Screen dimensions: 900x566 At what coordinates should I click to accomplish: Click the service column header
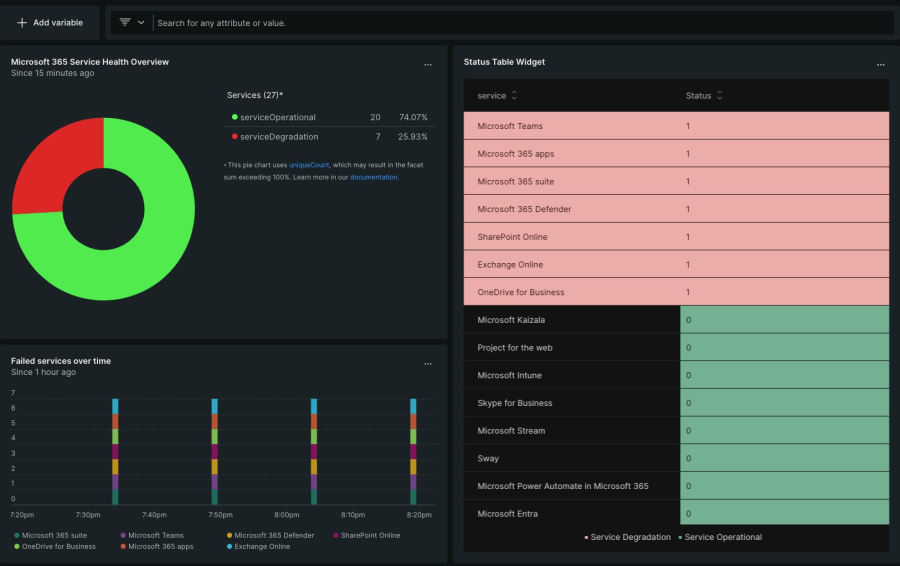(x=492, y=96)
